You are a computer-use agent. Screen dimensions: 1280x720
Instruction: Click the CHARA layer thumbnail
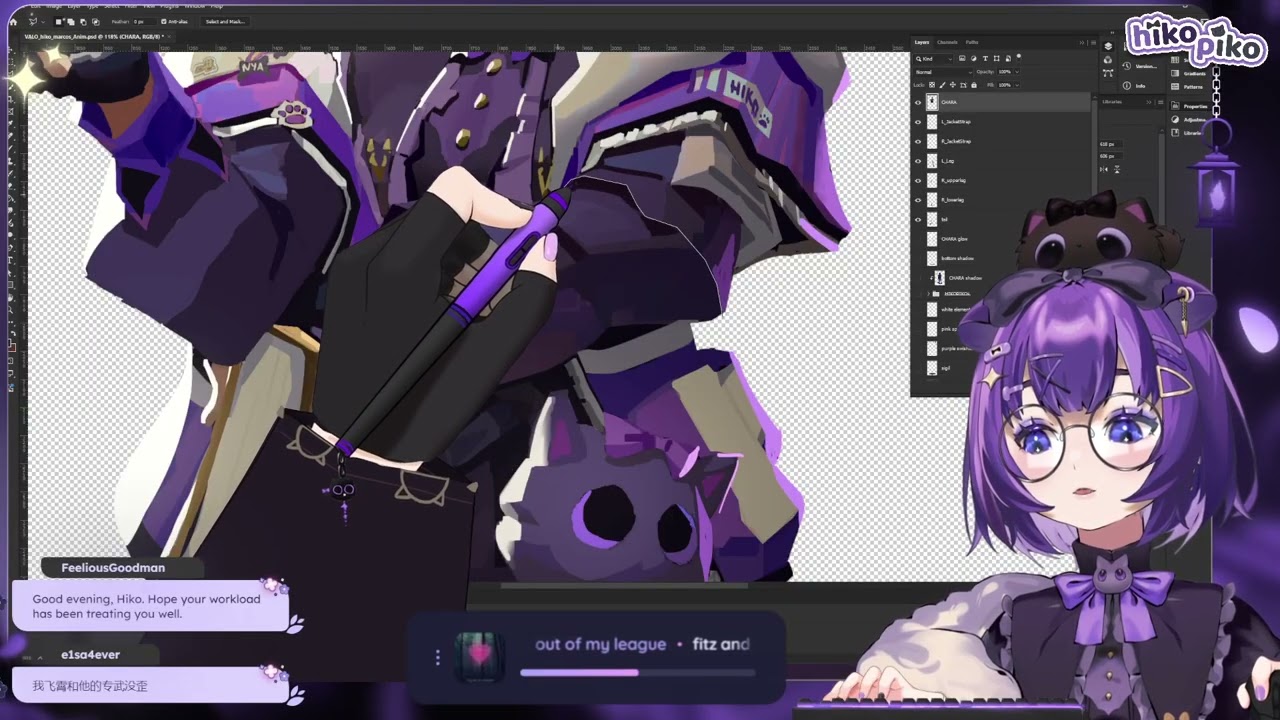tap(932, 102)
